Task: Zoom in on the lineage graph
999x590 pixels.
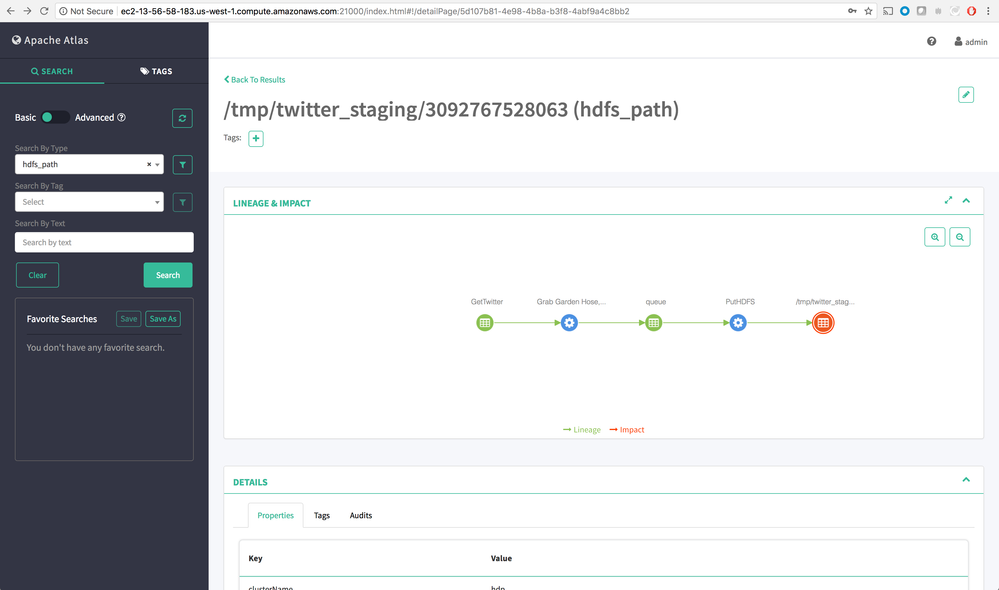Action: (x=935, y=236)
